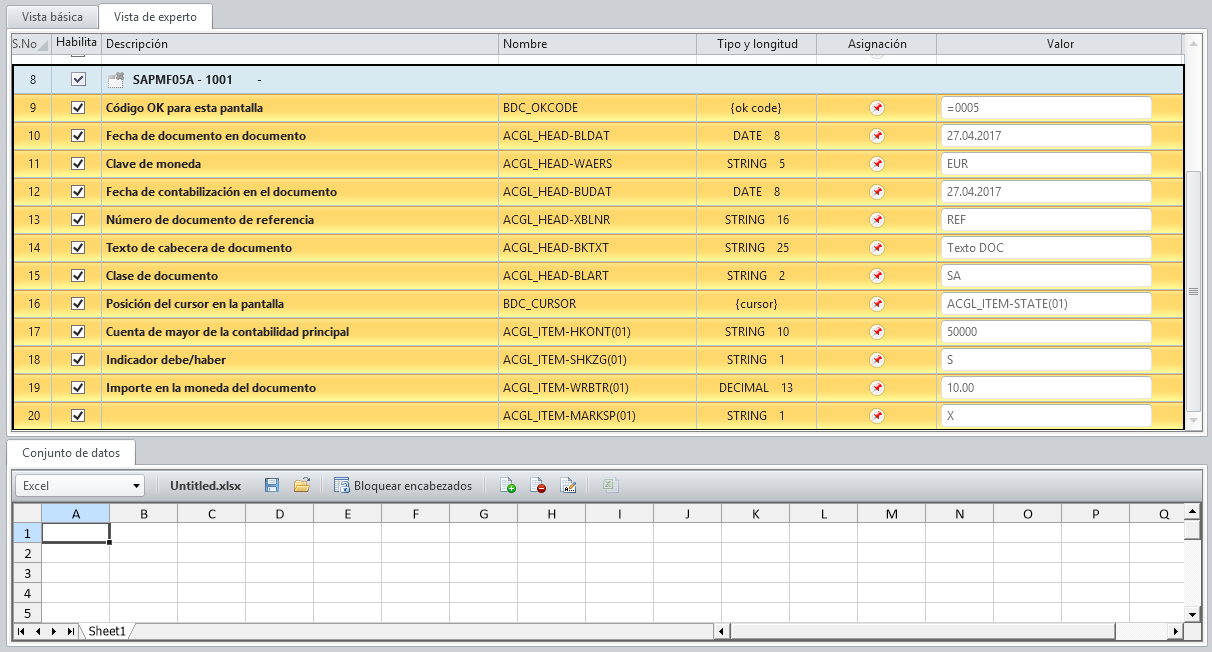1212x652 pixels.
Task: Click assignment pin for ACGL_ITEM-HKONT(01)
Action: pos(877,331)
